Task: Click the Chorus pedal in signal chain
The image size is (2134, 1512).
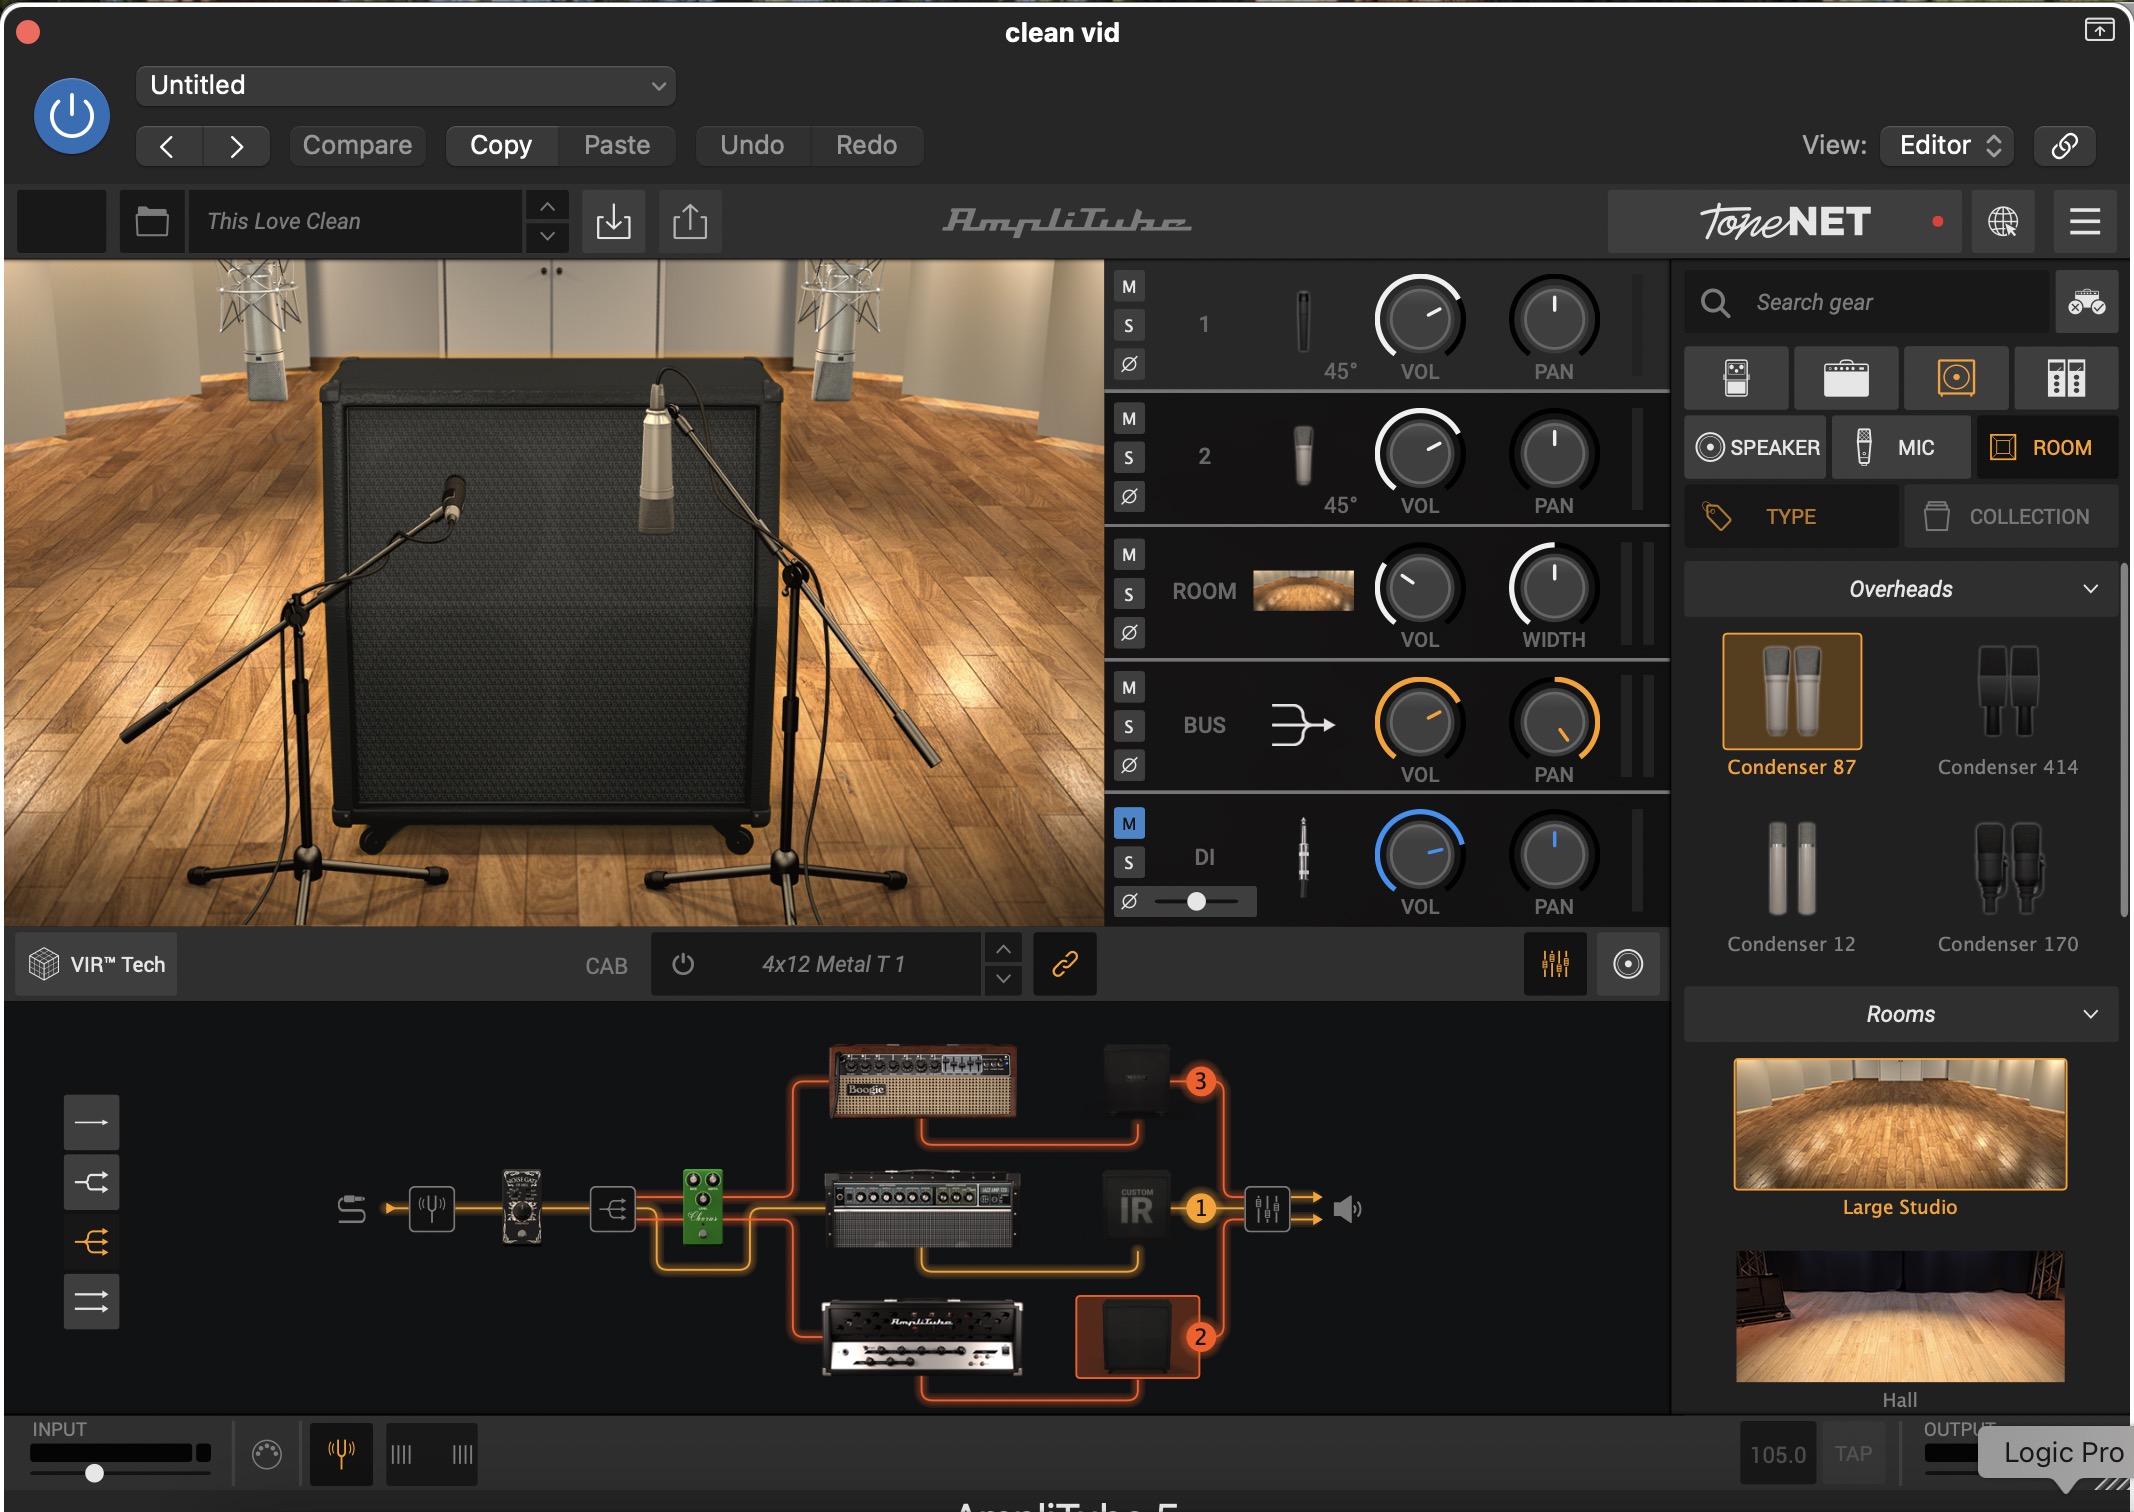Action: (x=702, y=1207)
